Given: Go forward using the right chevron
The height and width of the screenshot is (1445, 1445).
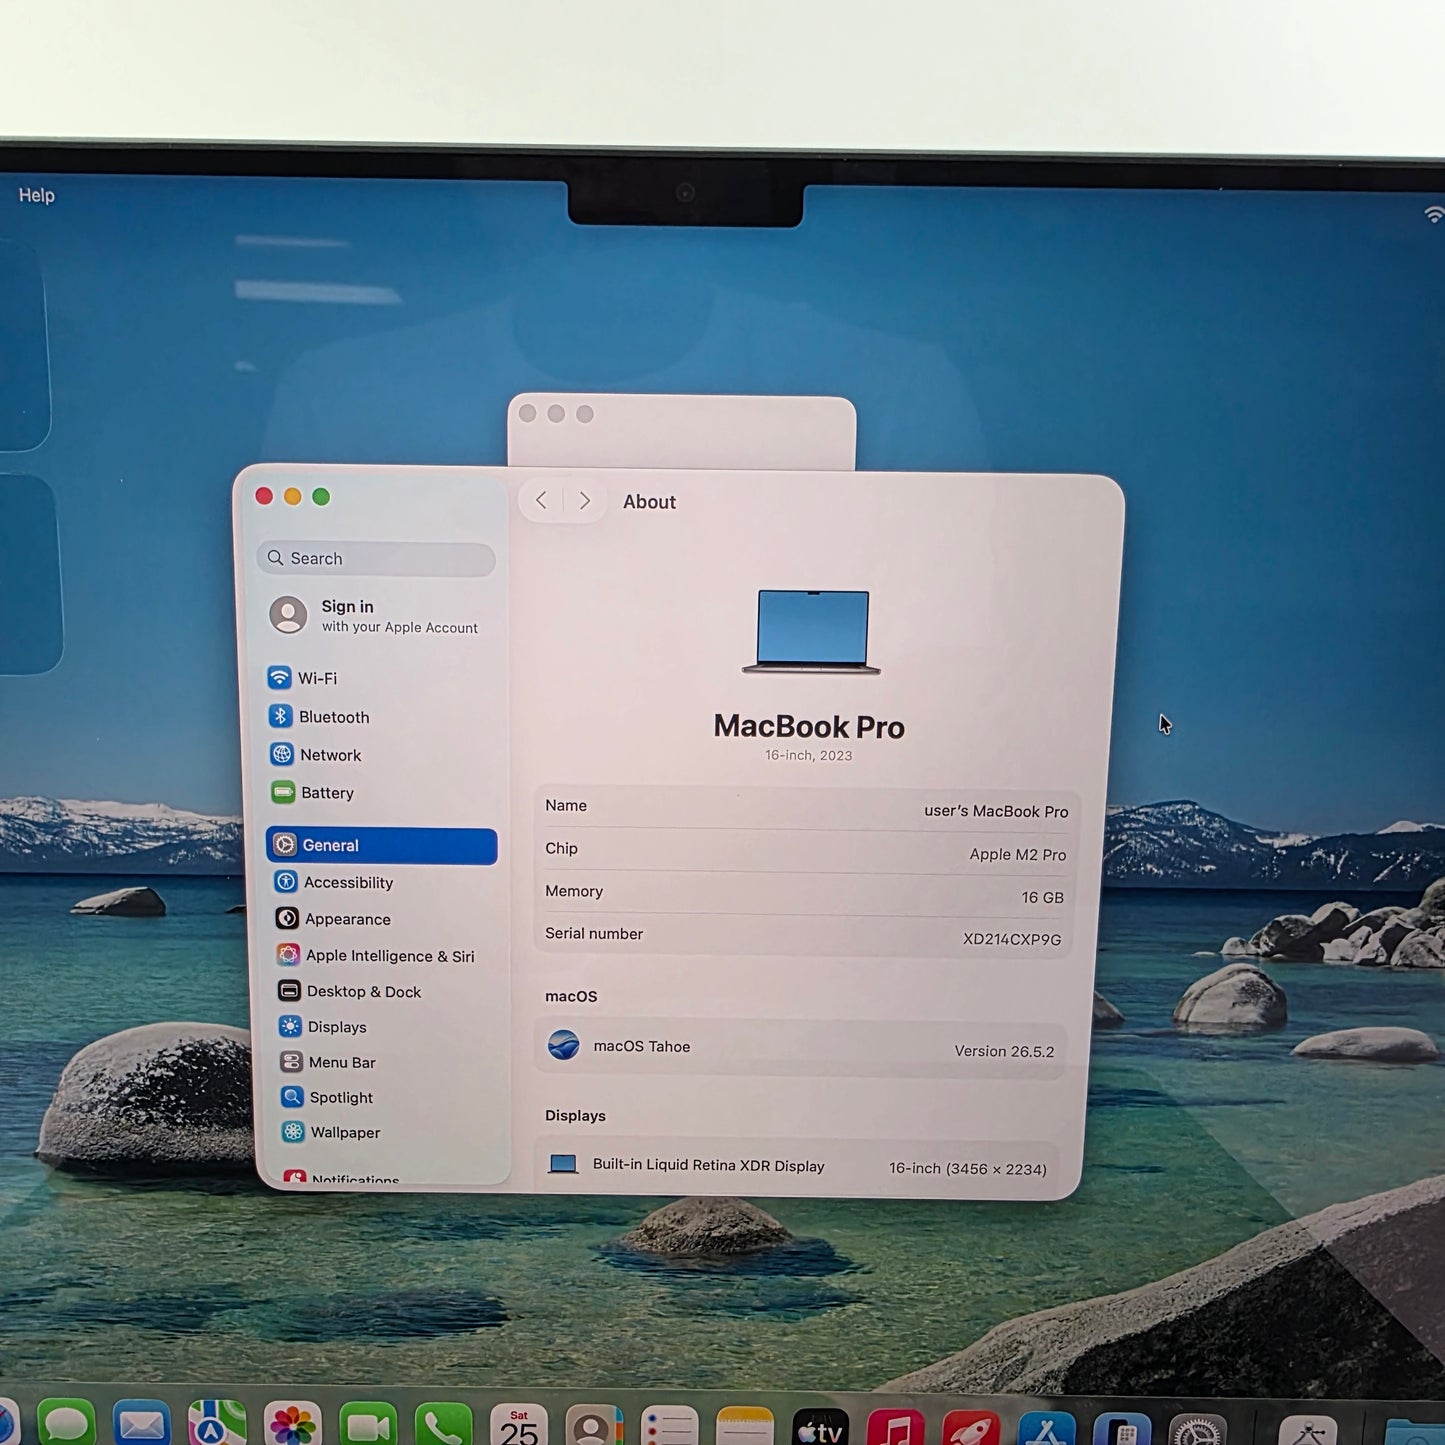Looking at the screenshot, I should point(585,501).
